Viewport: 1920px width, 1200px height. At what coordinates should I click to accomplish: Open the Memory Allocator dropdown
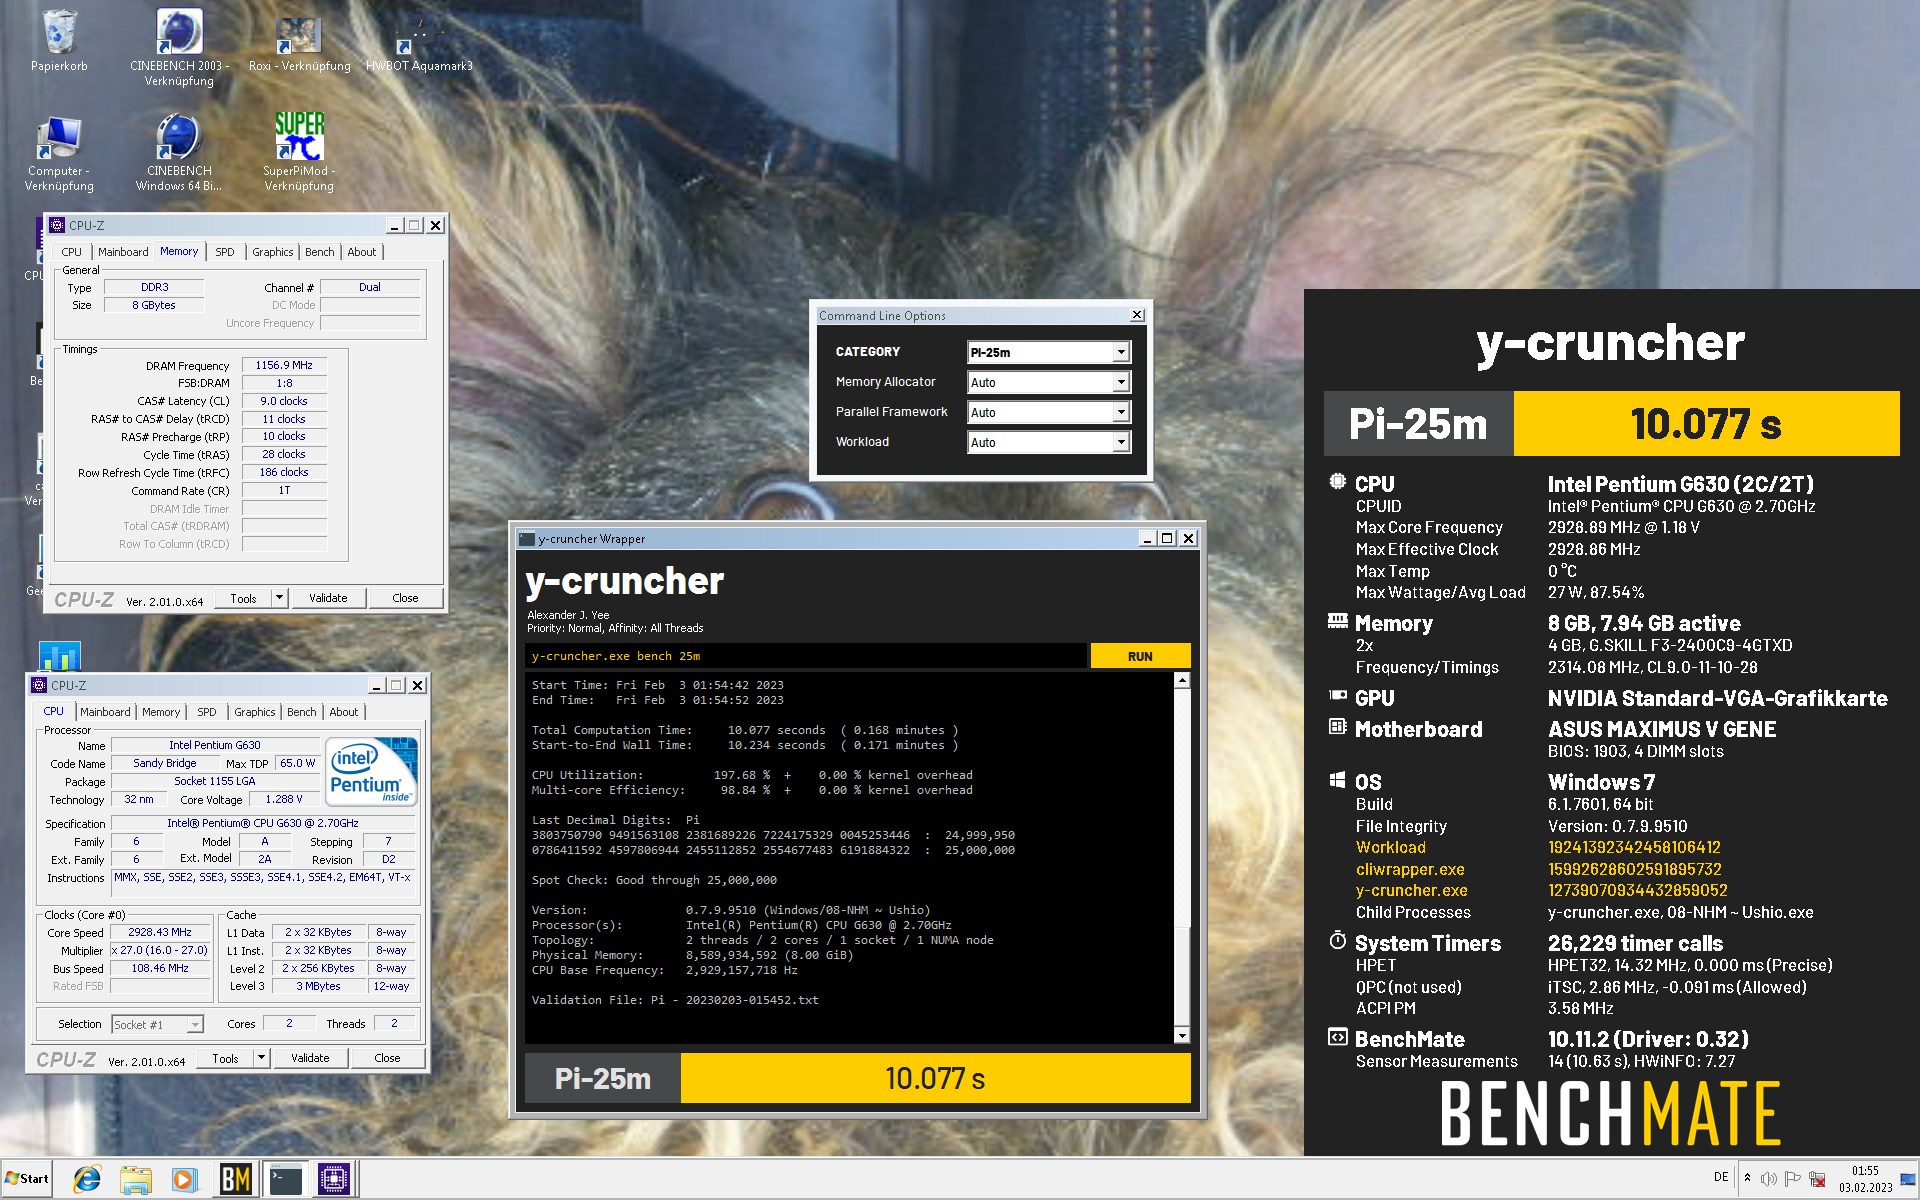pyautogui.click(x=1049, y=382)
